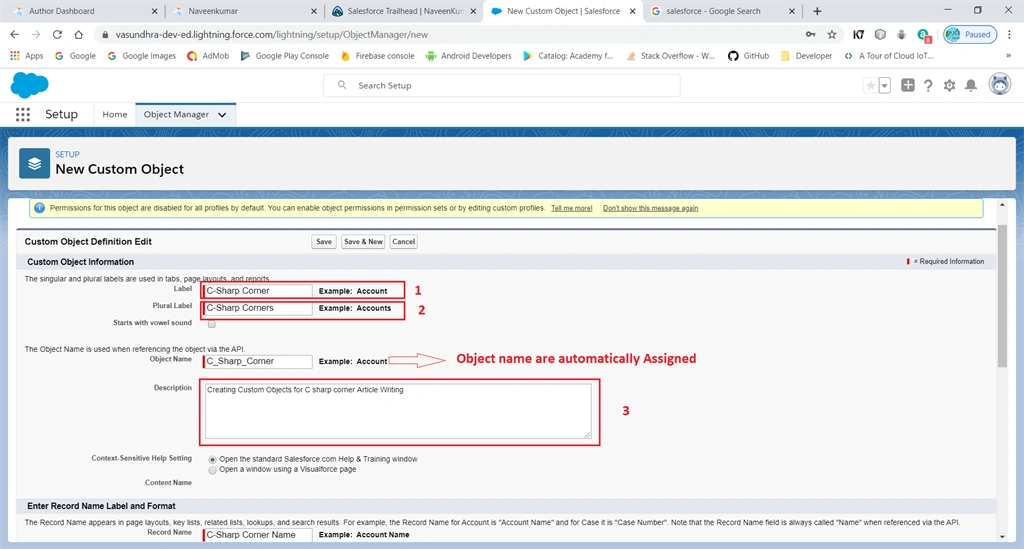The height and width of the screenshot is (549, 1024).
Task: Click the page vertical scrollbar thumb
Action: click(x=1002, y=296)
